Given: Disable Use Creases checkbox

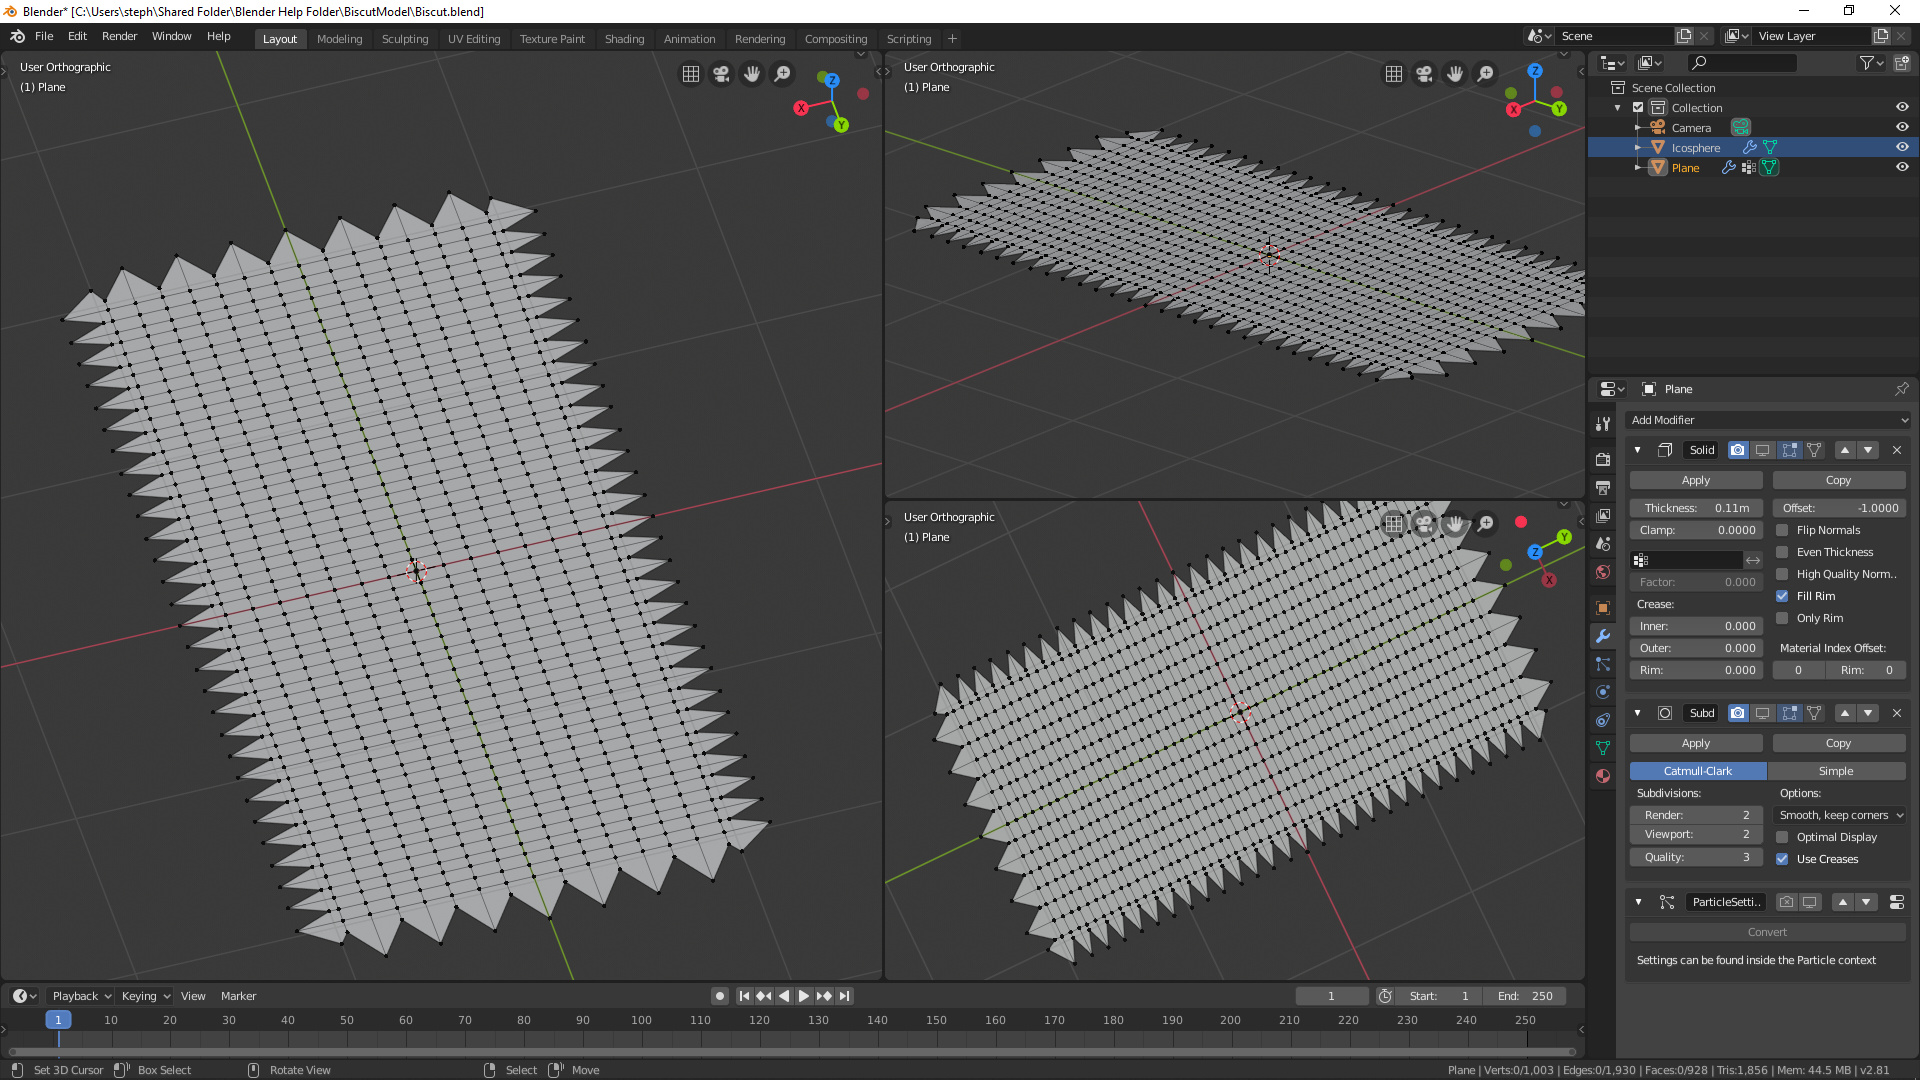Looking at the screenshot, I should click(x=1782, y=859).
